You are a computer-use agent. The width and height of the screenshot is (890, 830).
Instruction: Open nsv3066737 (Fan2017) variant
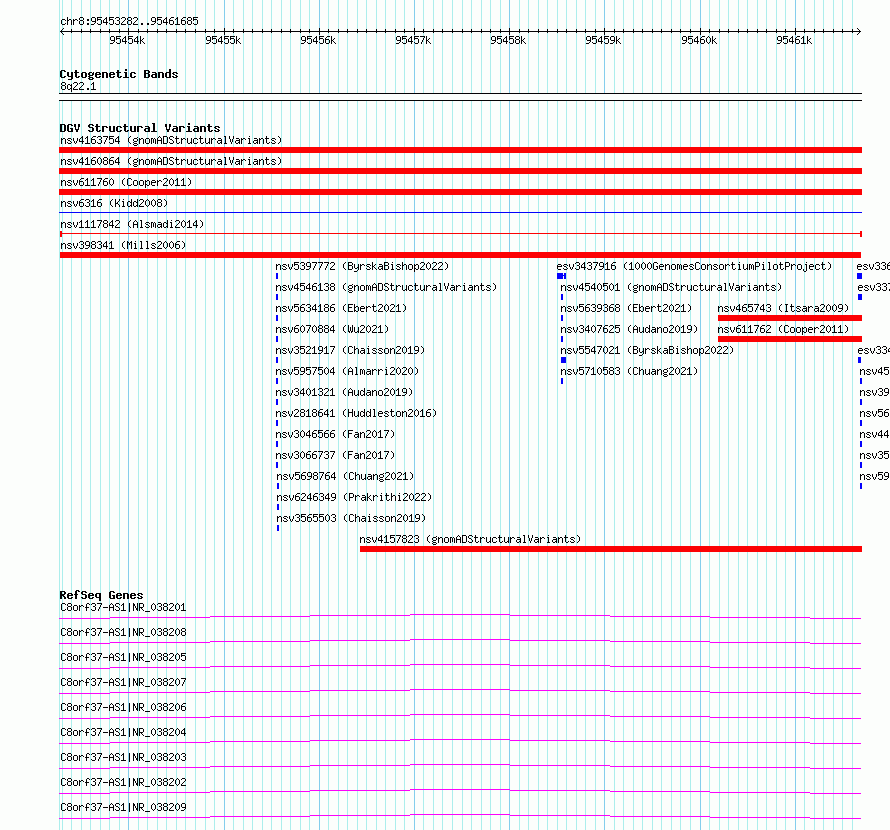(x=335, y=455)
